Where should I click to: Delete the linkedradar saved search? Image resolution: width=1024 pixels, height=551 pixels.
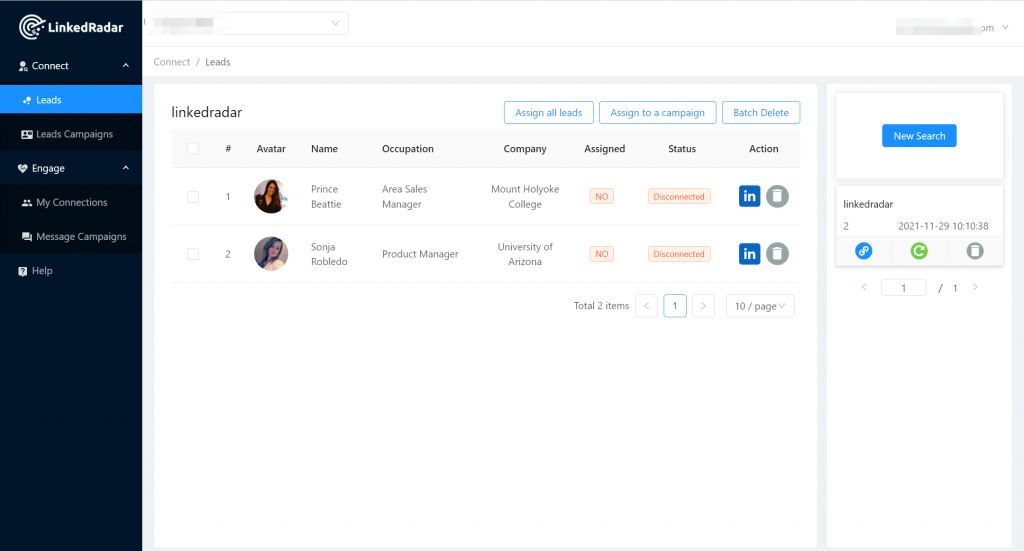(x=974, y=251)
